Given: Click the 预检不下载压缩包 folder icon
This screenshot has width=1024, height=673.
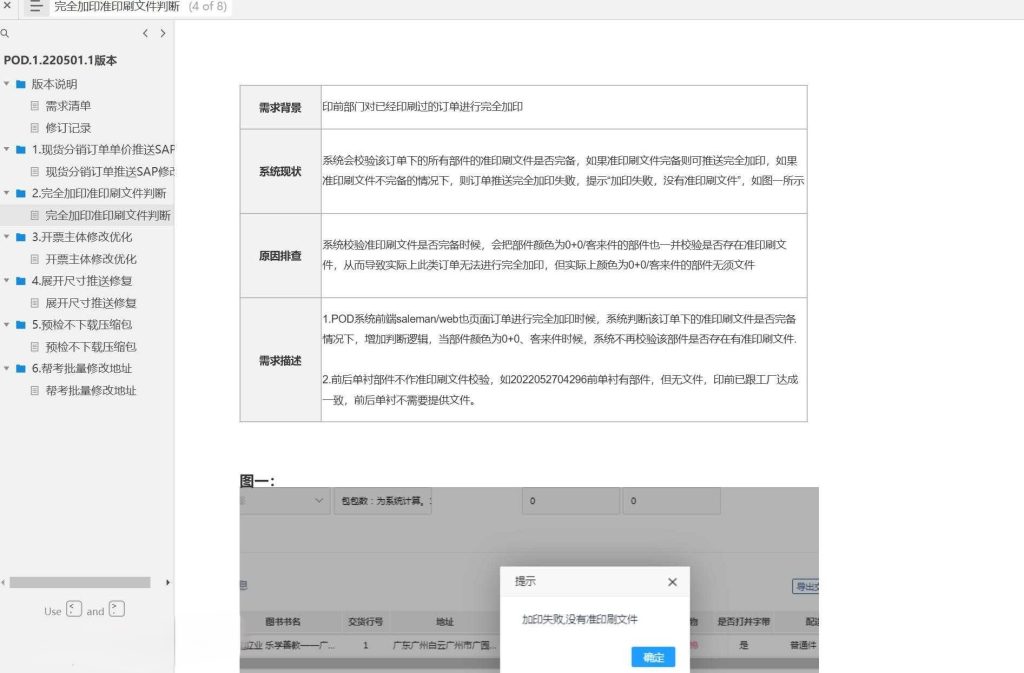Looking at the screenshot, I should (x=22, y=324).
